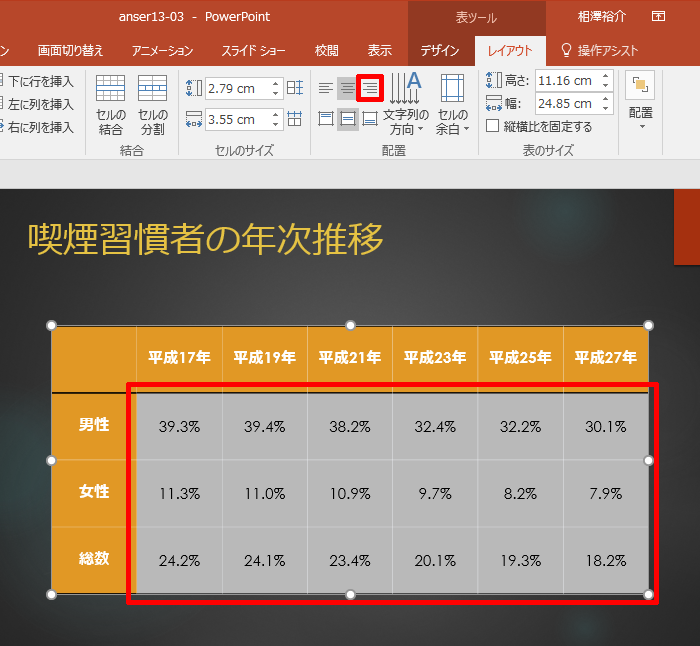The width and height of the screenshot is (700, 646).
Task: Switch to the table Design (デザイン) tab
Action: (440, 50)
